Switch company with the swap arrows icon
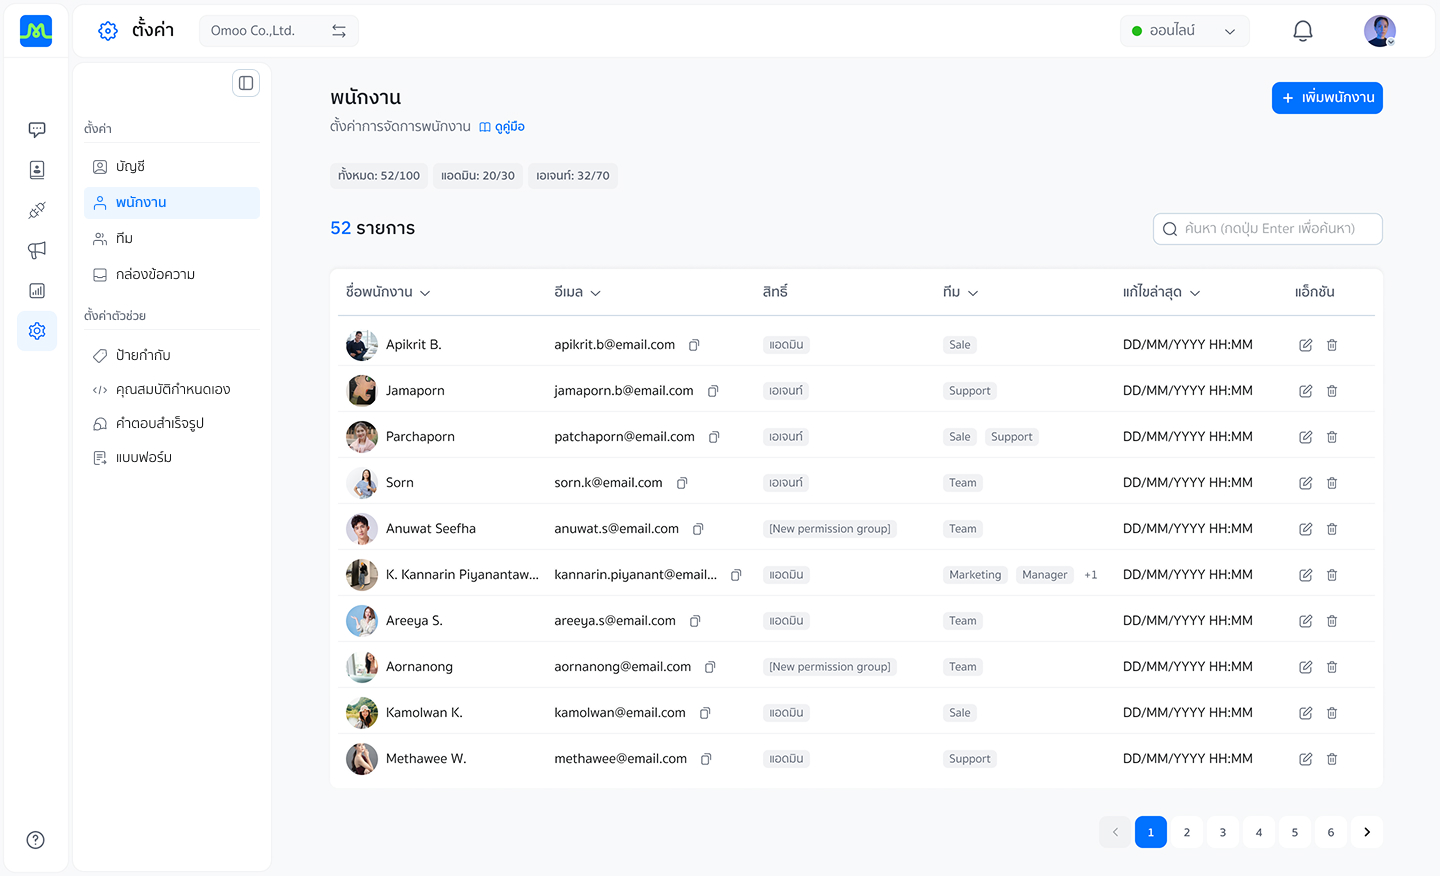1440x876 pixels. click(339, 31)
